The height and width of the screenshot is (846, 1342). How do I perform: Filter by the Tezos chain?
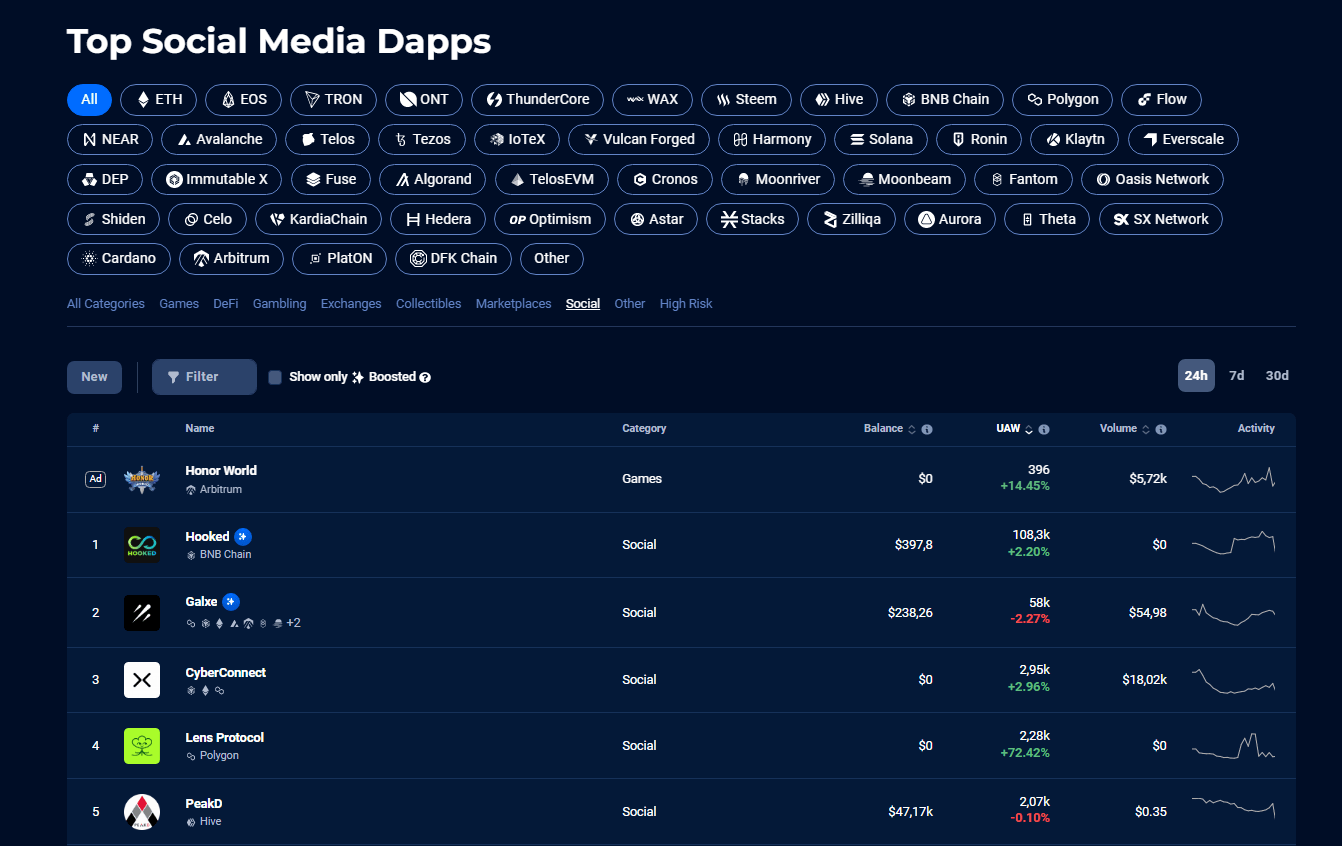pos(422,139)
